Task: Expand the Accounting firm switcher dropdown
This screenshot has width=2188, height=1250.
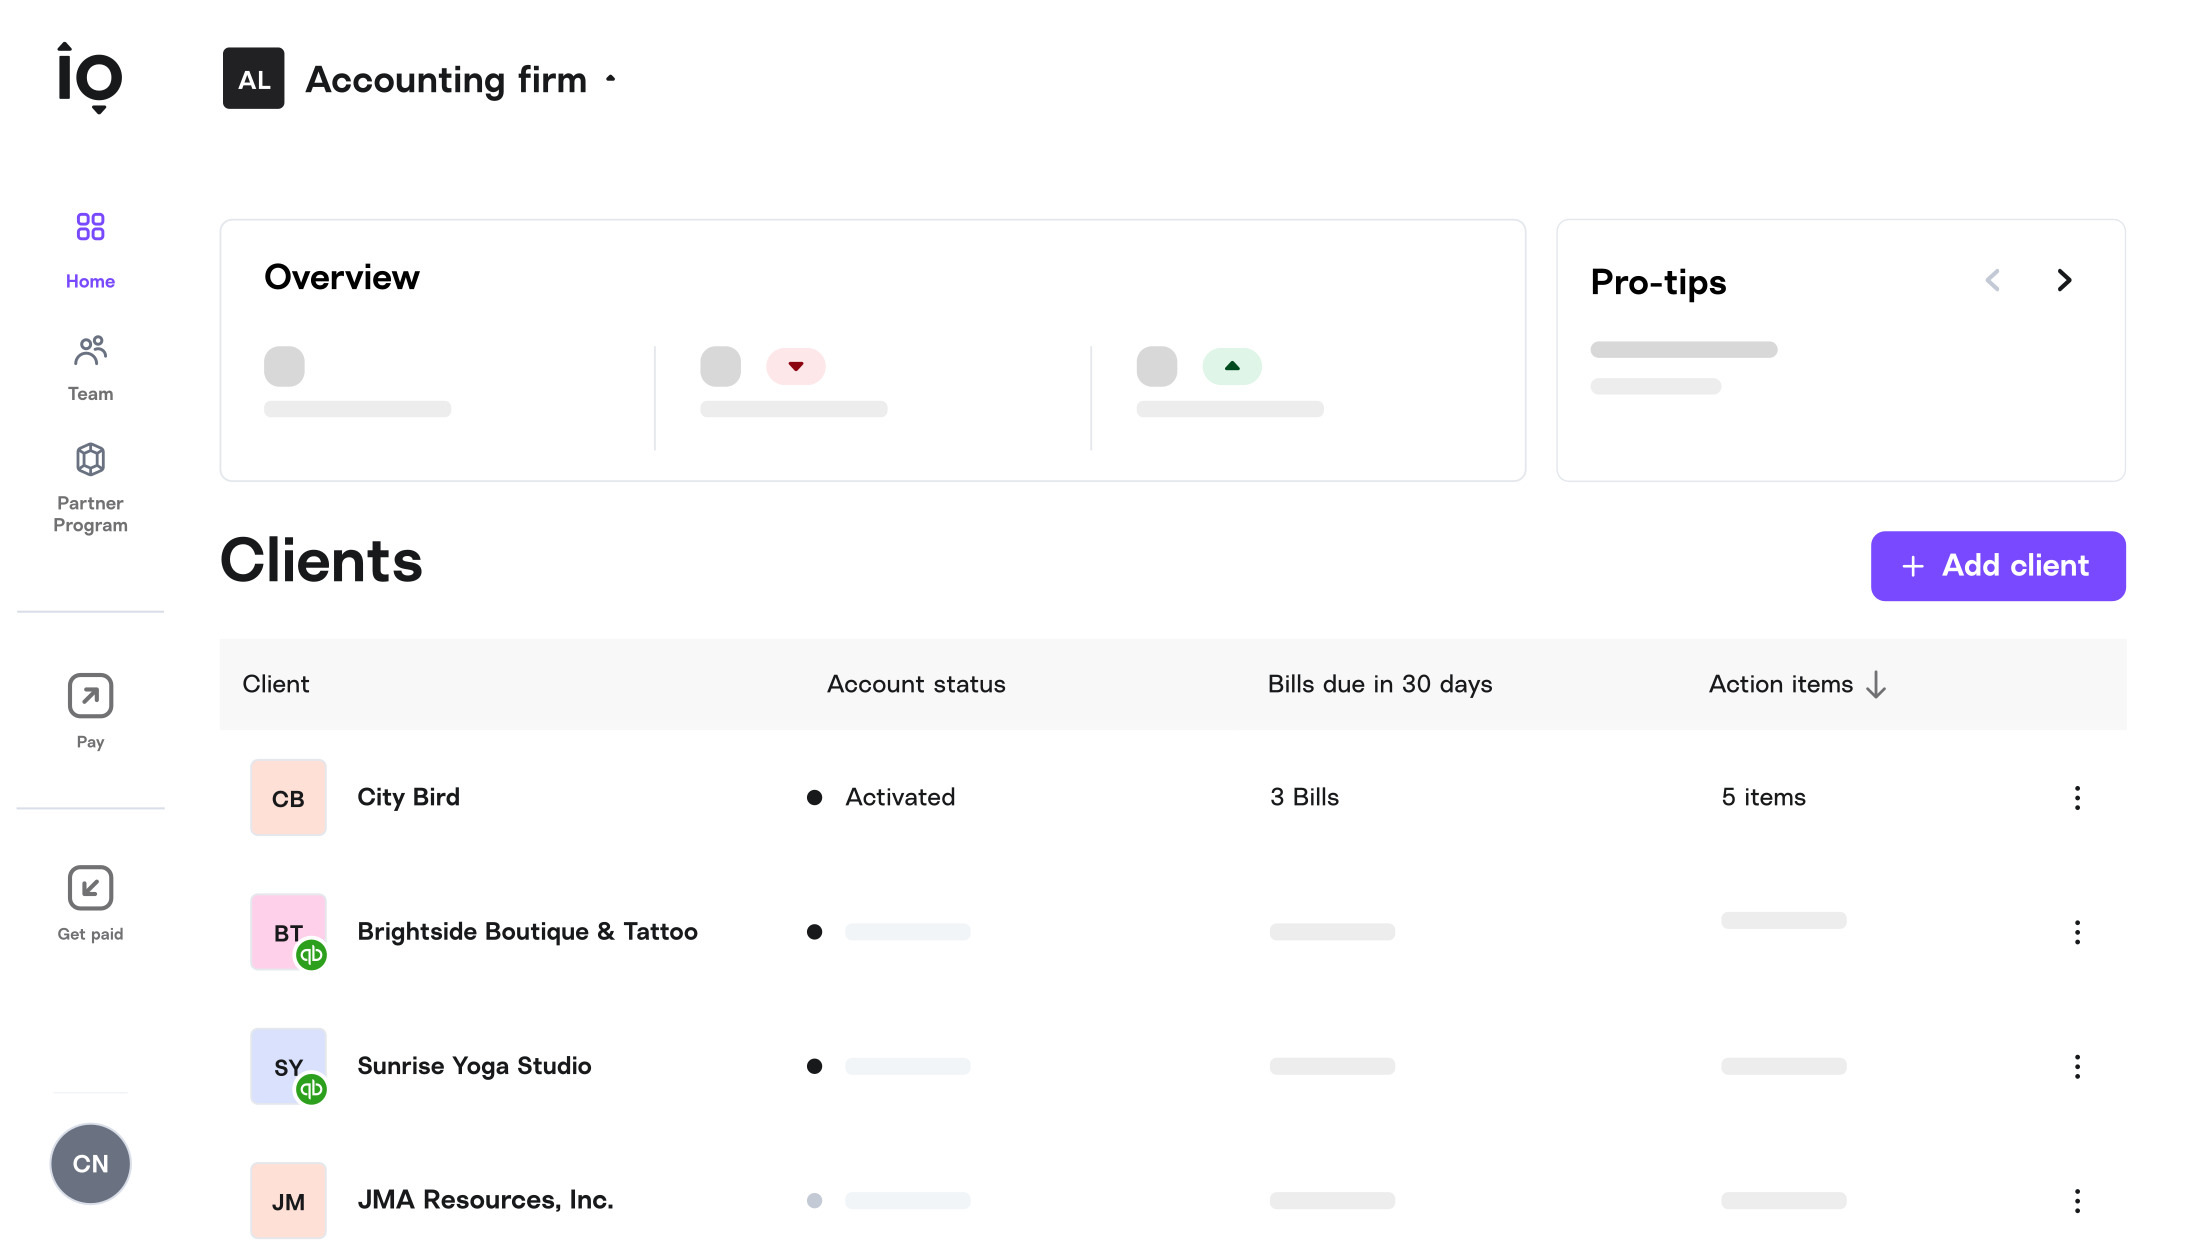Action: click(610, 79)
